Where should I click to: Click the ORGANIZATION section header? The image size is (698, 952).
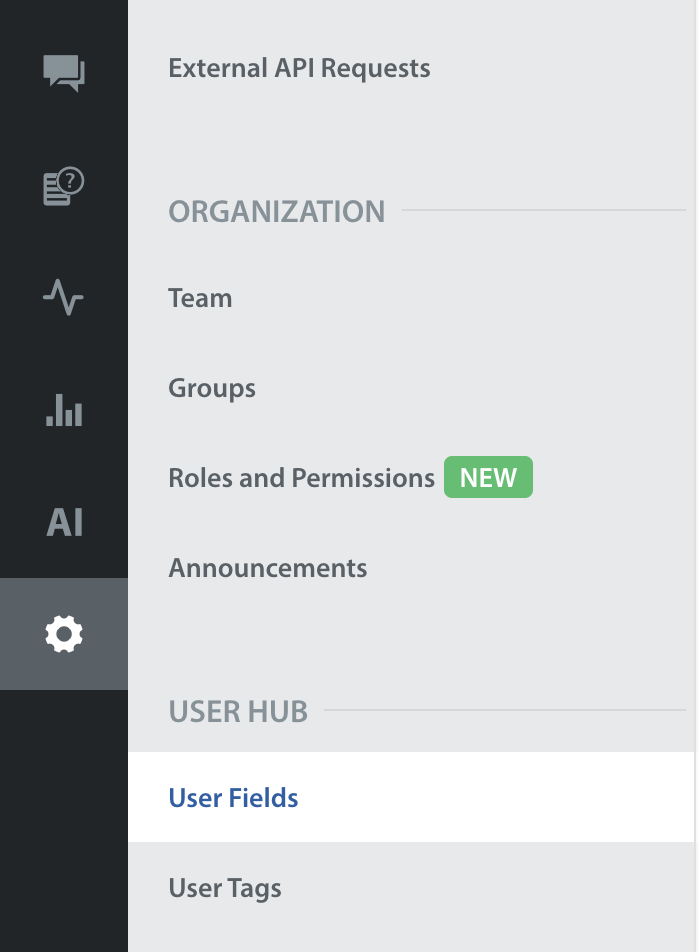pyautogui.click(x=276, y=212)
